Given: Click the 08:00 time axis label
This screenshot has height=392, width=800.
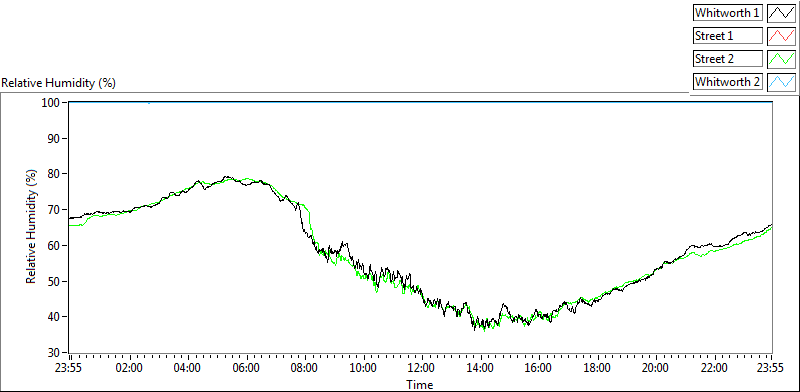Looking at the screenshot, I should (x=305, y=368).
